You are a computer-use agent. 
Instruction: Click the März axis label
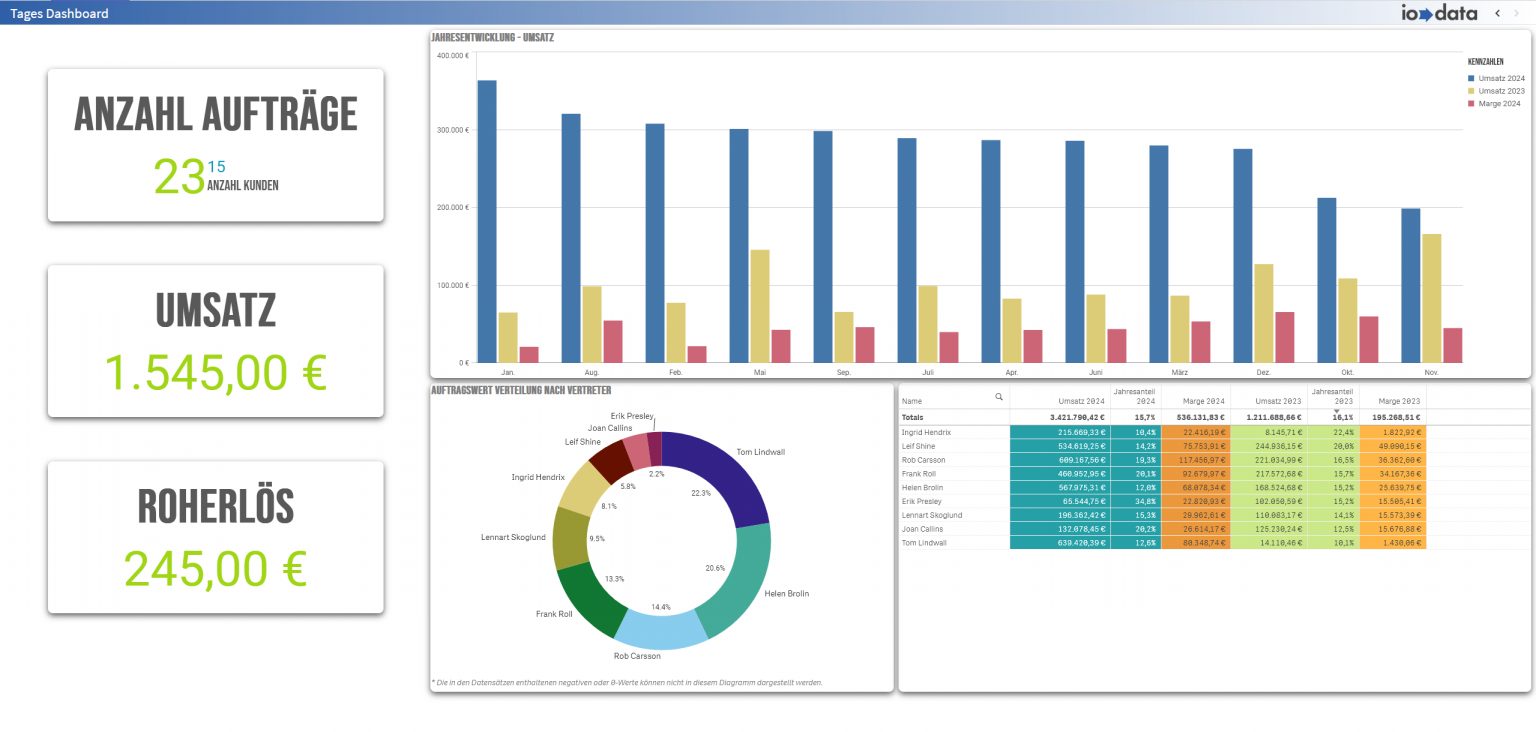pyautogui.click(x=1179, y=372)
